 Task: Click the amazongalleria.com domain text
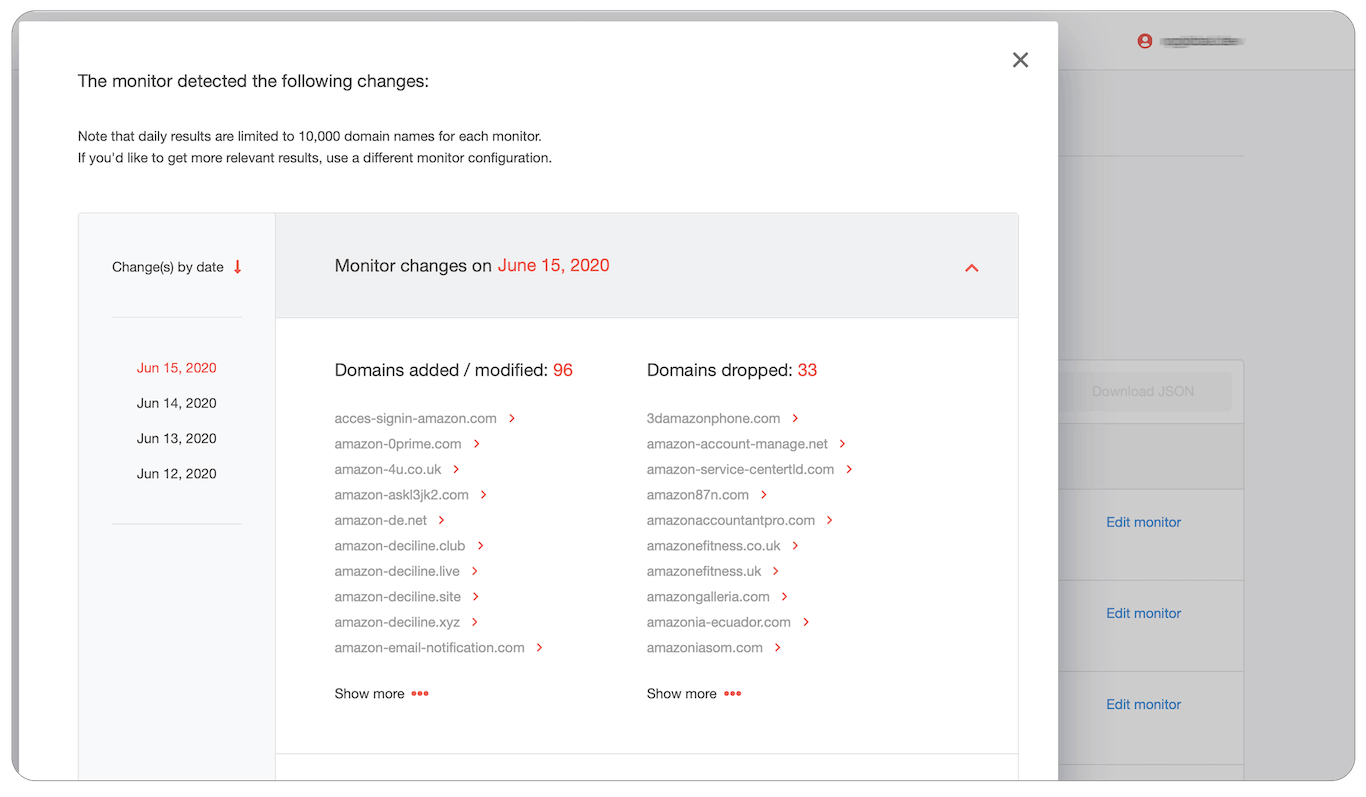pyautogui.click(x=708, y=597)
